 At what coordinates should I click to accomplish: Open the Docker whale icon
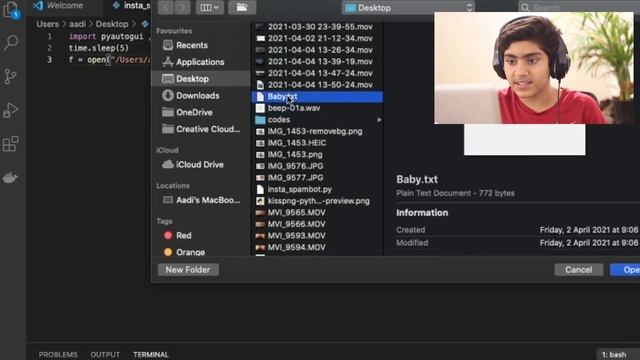[x=11, y=178]
